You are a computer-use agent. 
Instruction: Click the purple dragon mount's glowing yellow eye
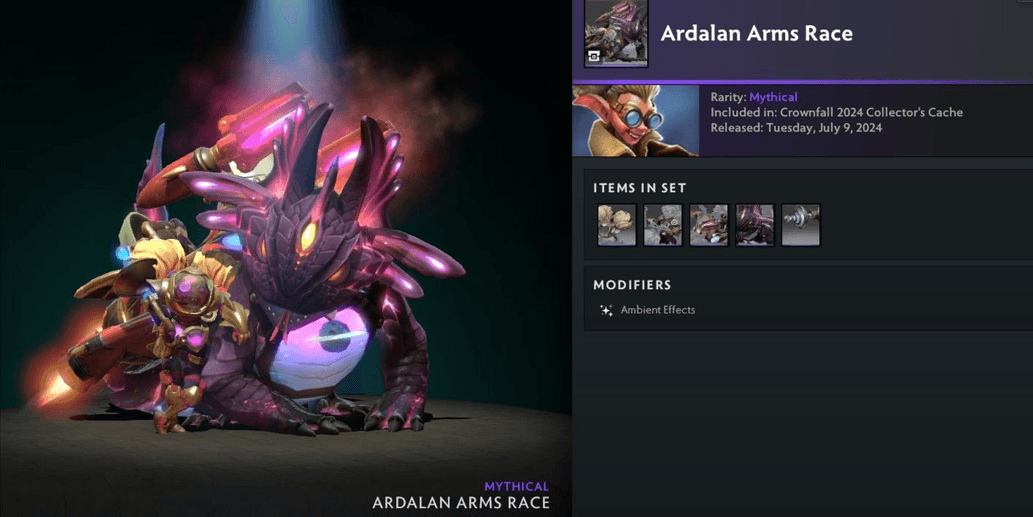308,237
